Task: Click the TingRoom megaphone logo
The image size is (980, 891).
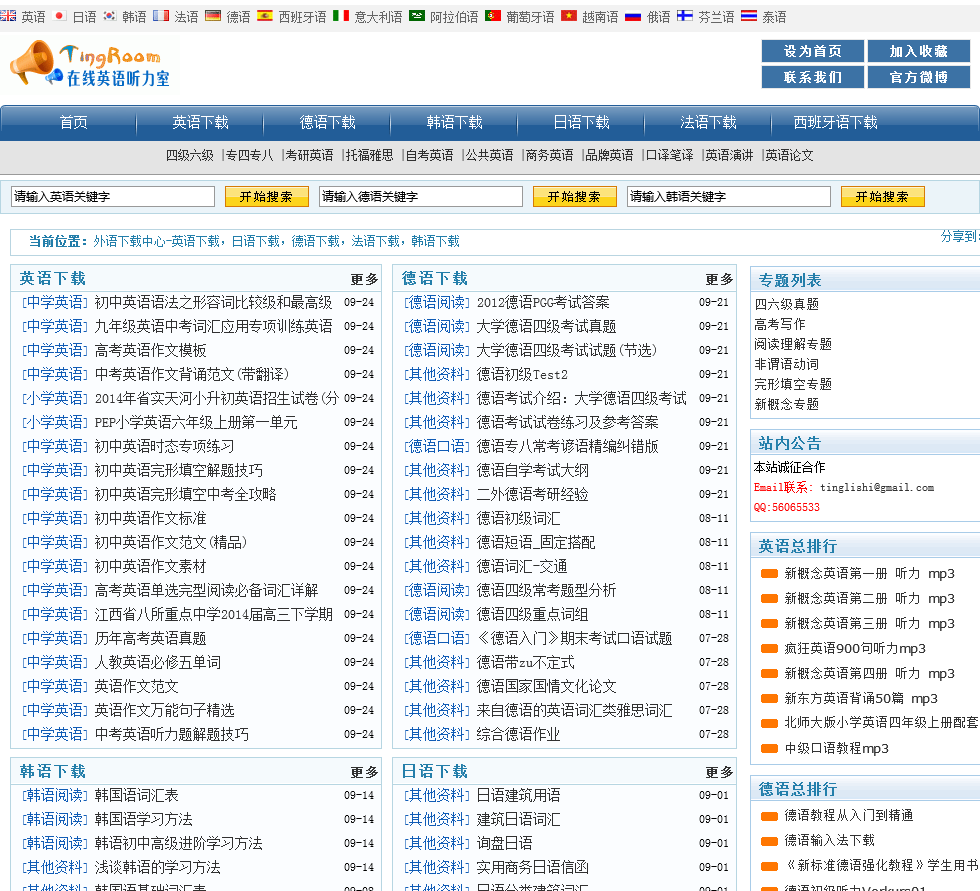Action: pyautogui.click(x=90, y=64)
